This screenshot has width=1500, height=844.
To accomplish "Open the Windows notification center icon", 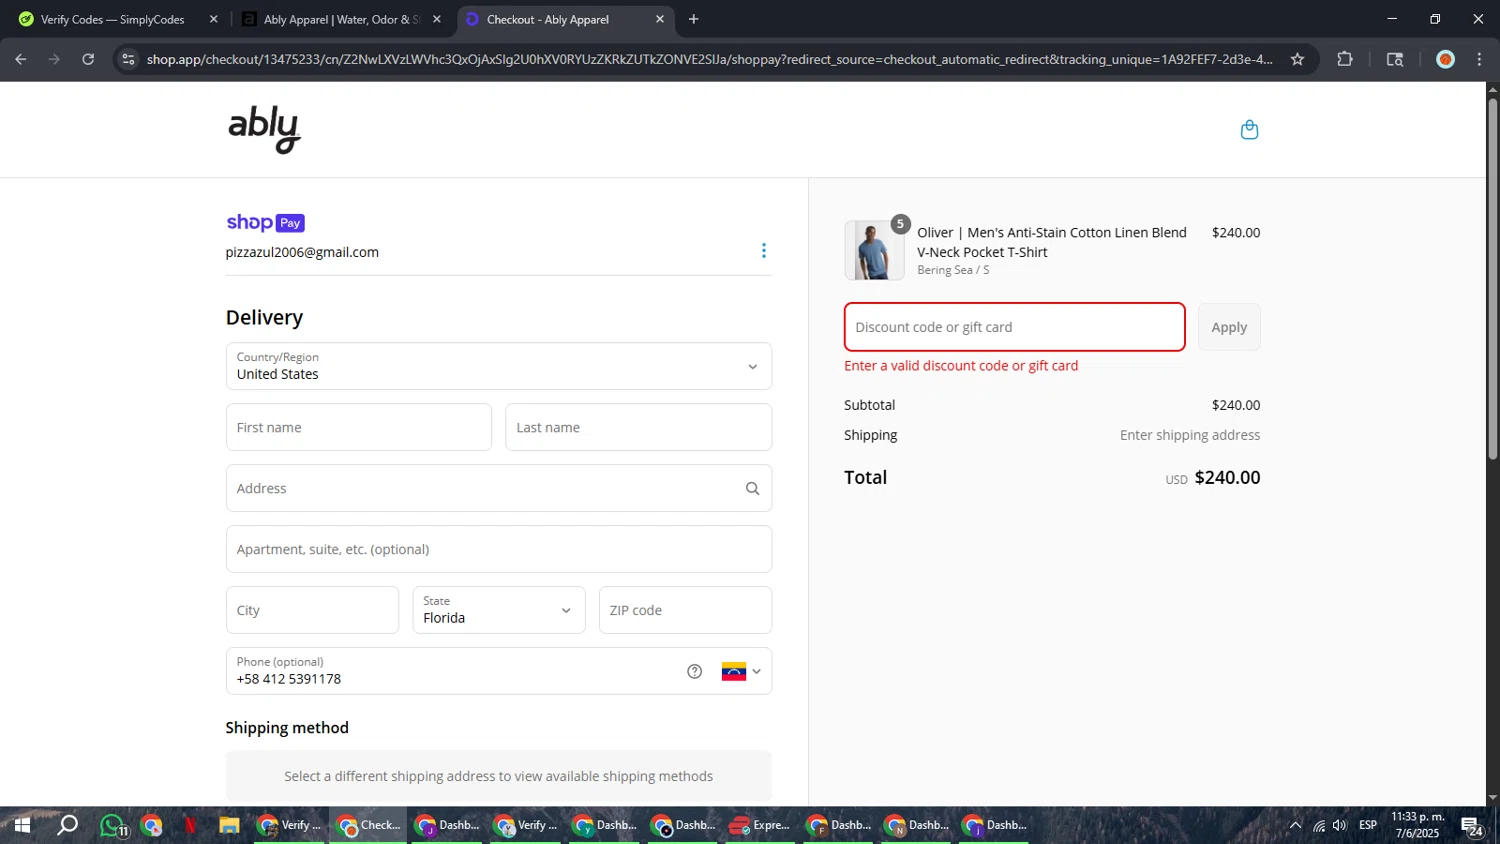I will [x=1472, y=826].
